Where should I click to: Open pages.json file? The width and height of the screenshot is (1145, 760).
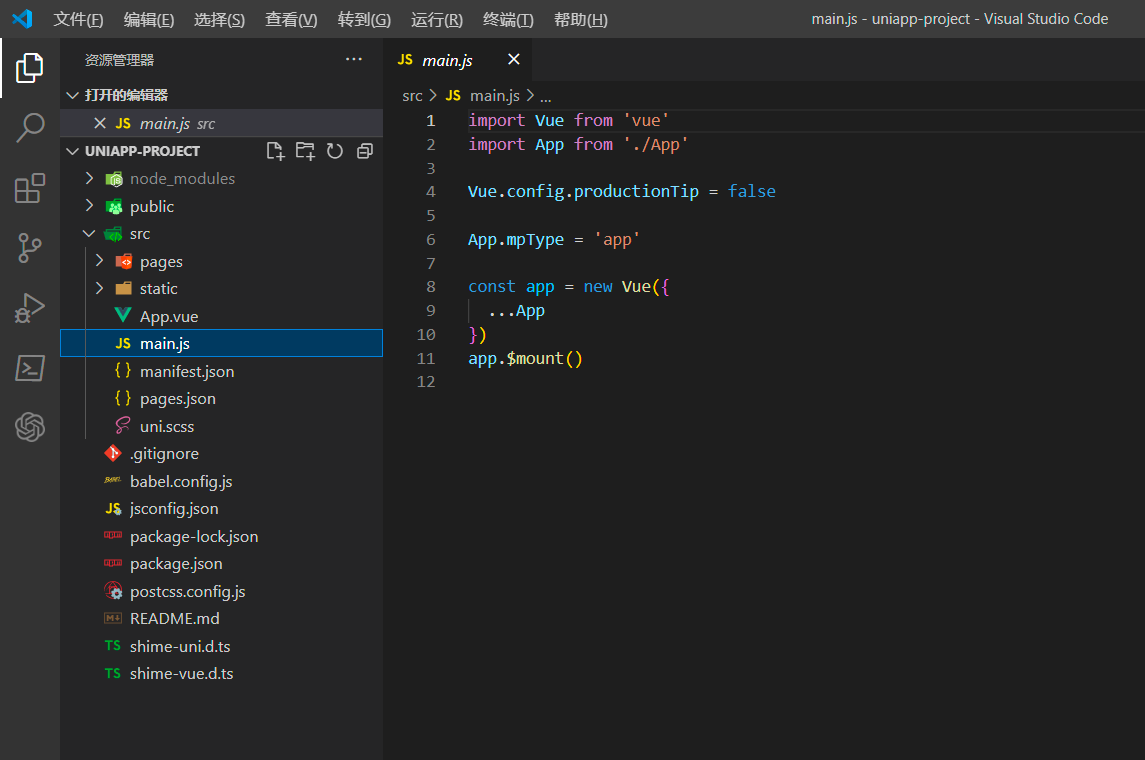[221, 399]
